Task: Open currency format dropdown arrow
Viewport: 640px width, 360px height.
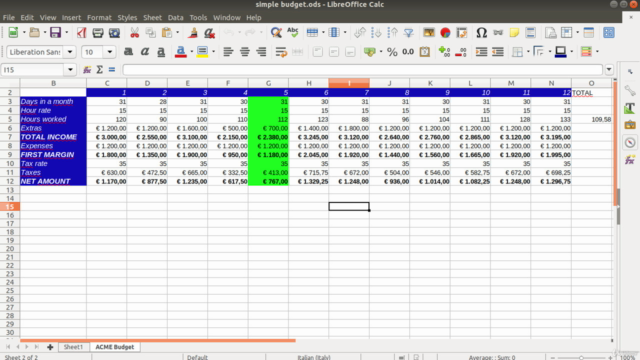Action: 381,52
